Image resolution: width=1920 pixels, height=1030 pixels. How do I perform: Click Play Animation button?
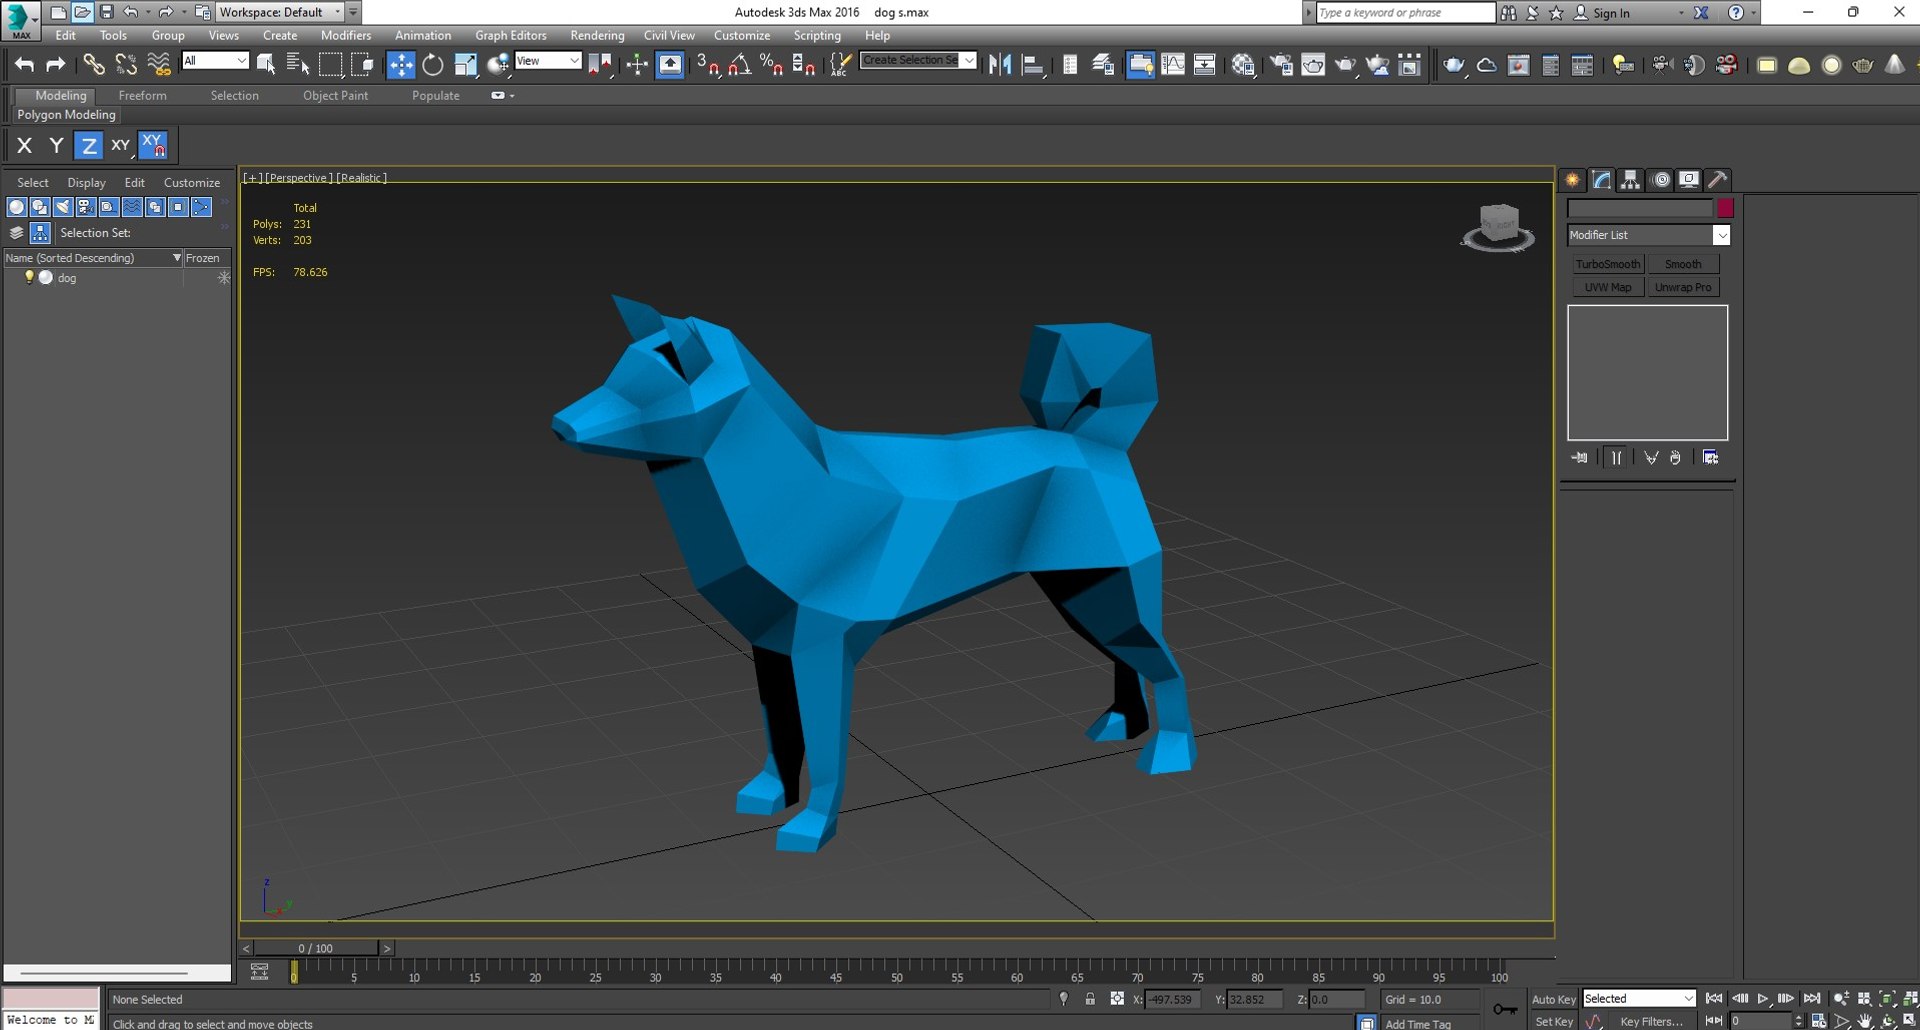pos(1763,999)
